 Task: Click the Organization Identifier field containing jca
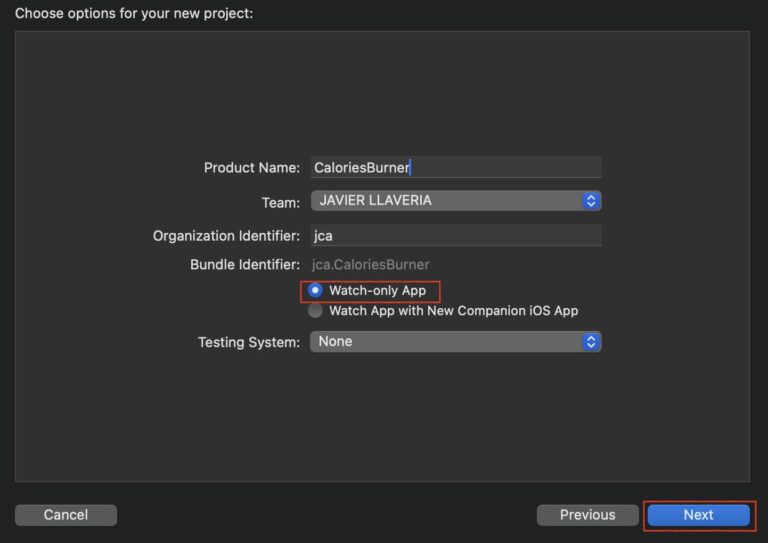click(456, 236)
